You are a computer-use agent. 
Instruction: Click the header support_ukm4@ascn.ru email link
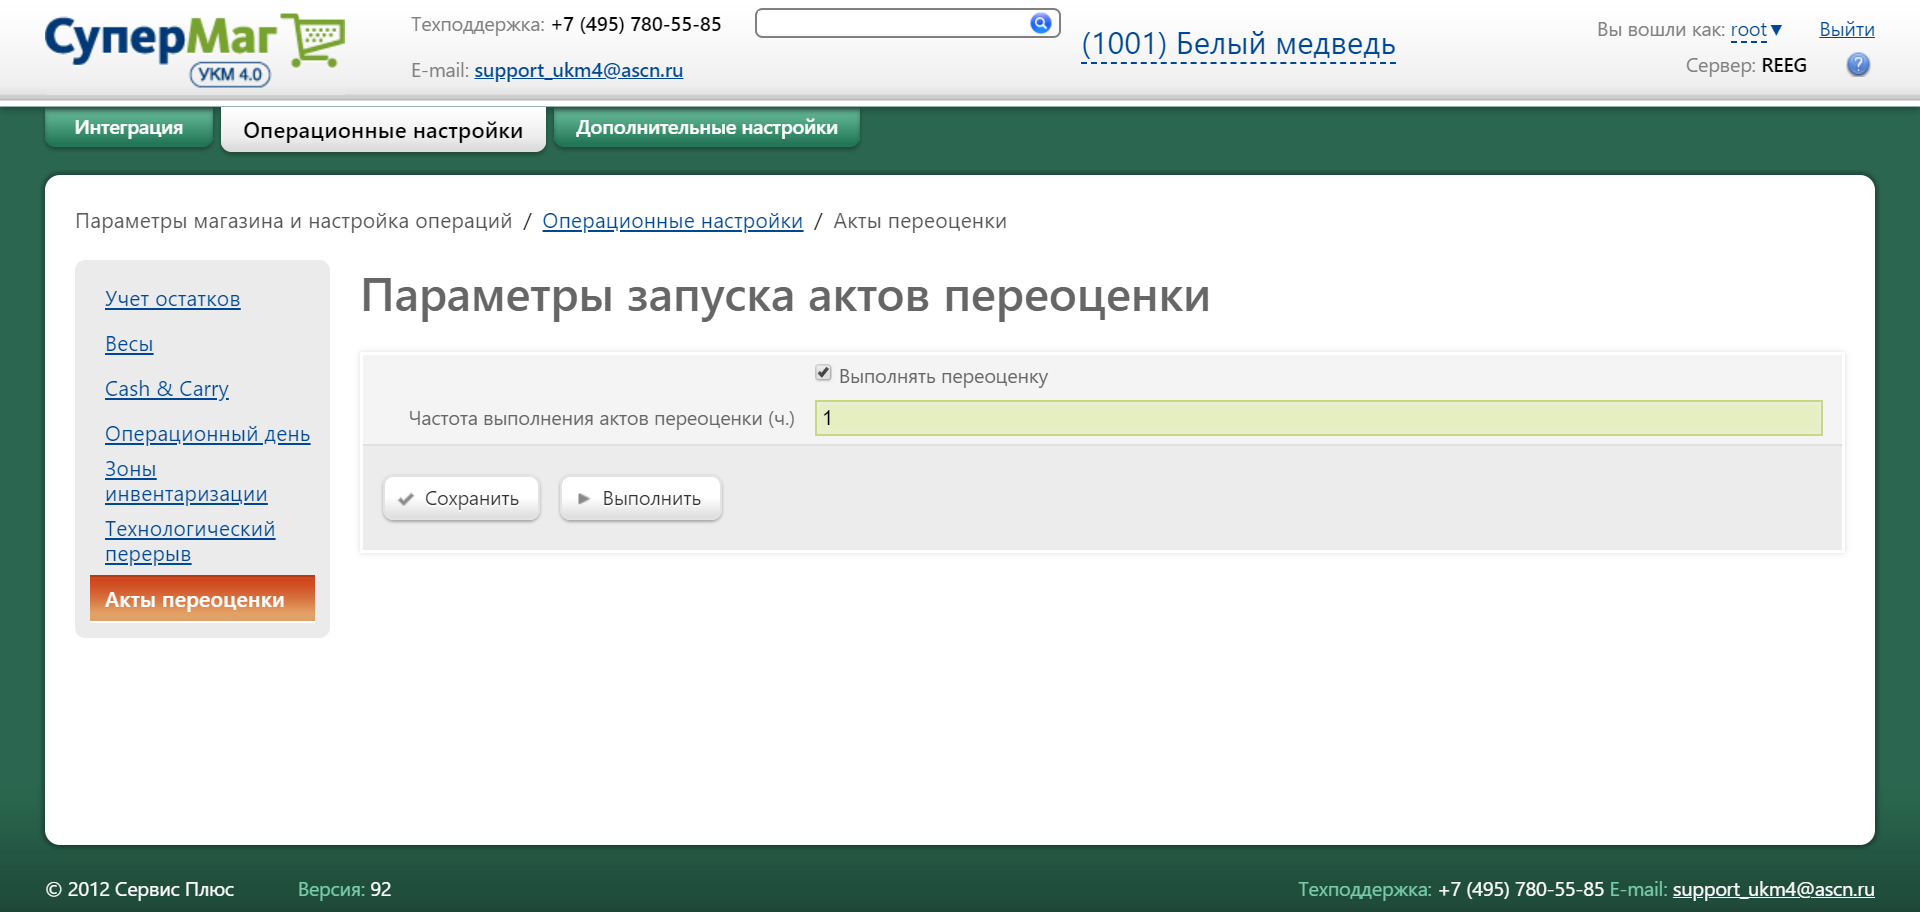click(578, 70)
